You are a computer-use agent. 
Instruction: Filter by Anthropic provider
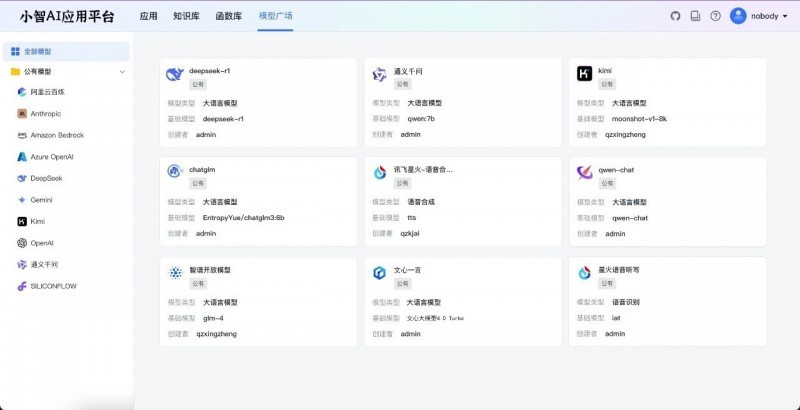tap(45, 113)
